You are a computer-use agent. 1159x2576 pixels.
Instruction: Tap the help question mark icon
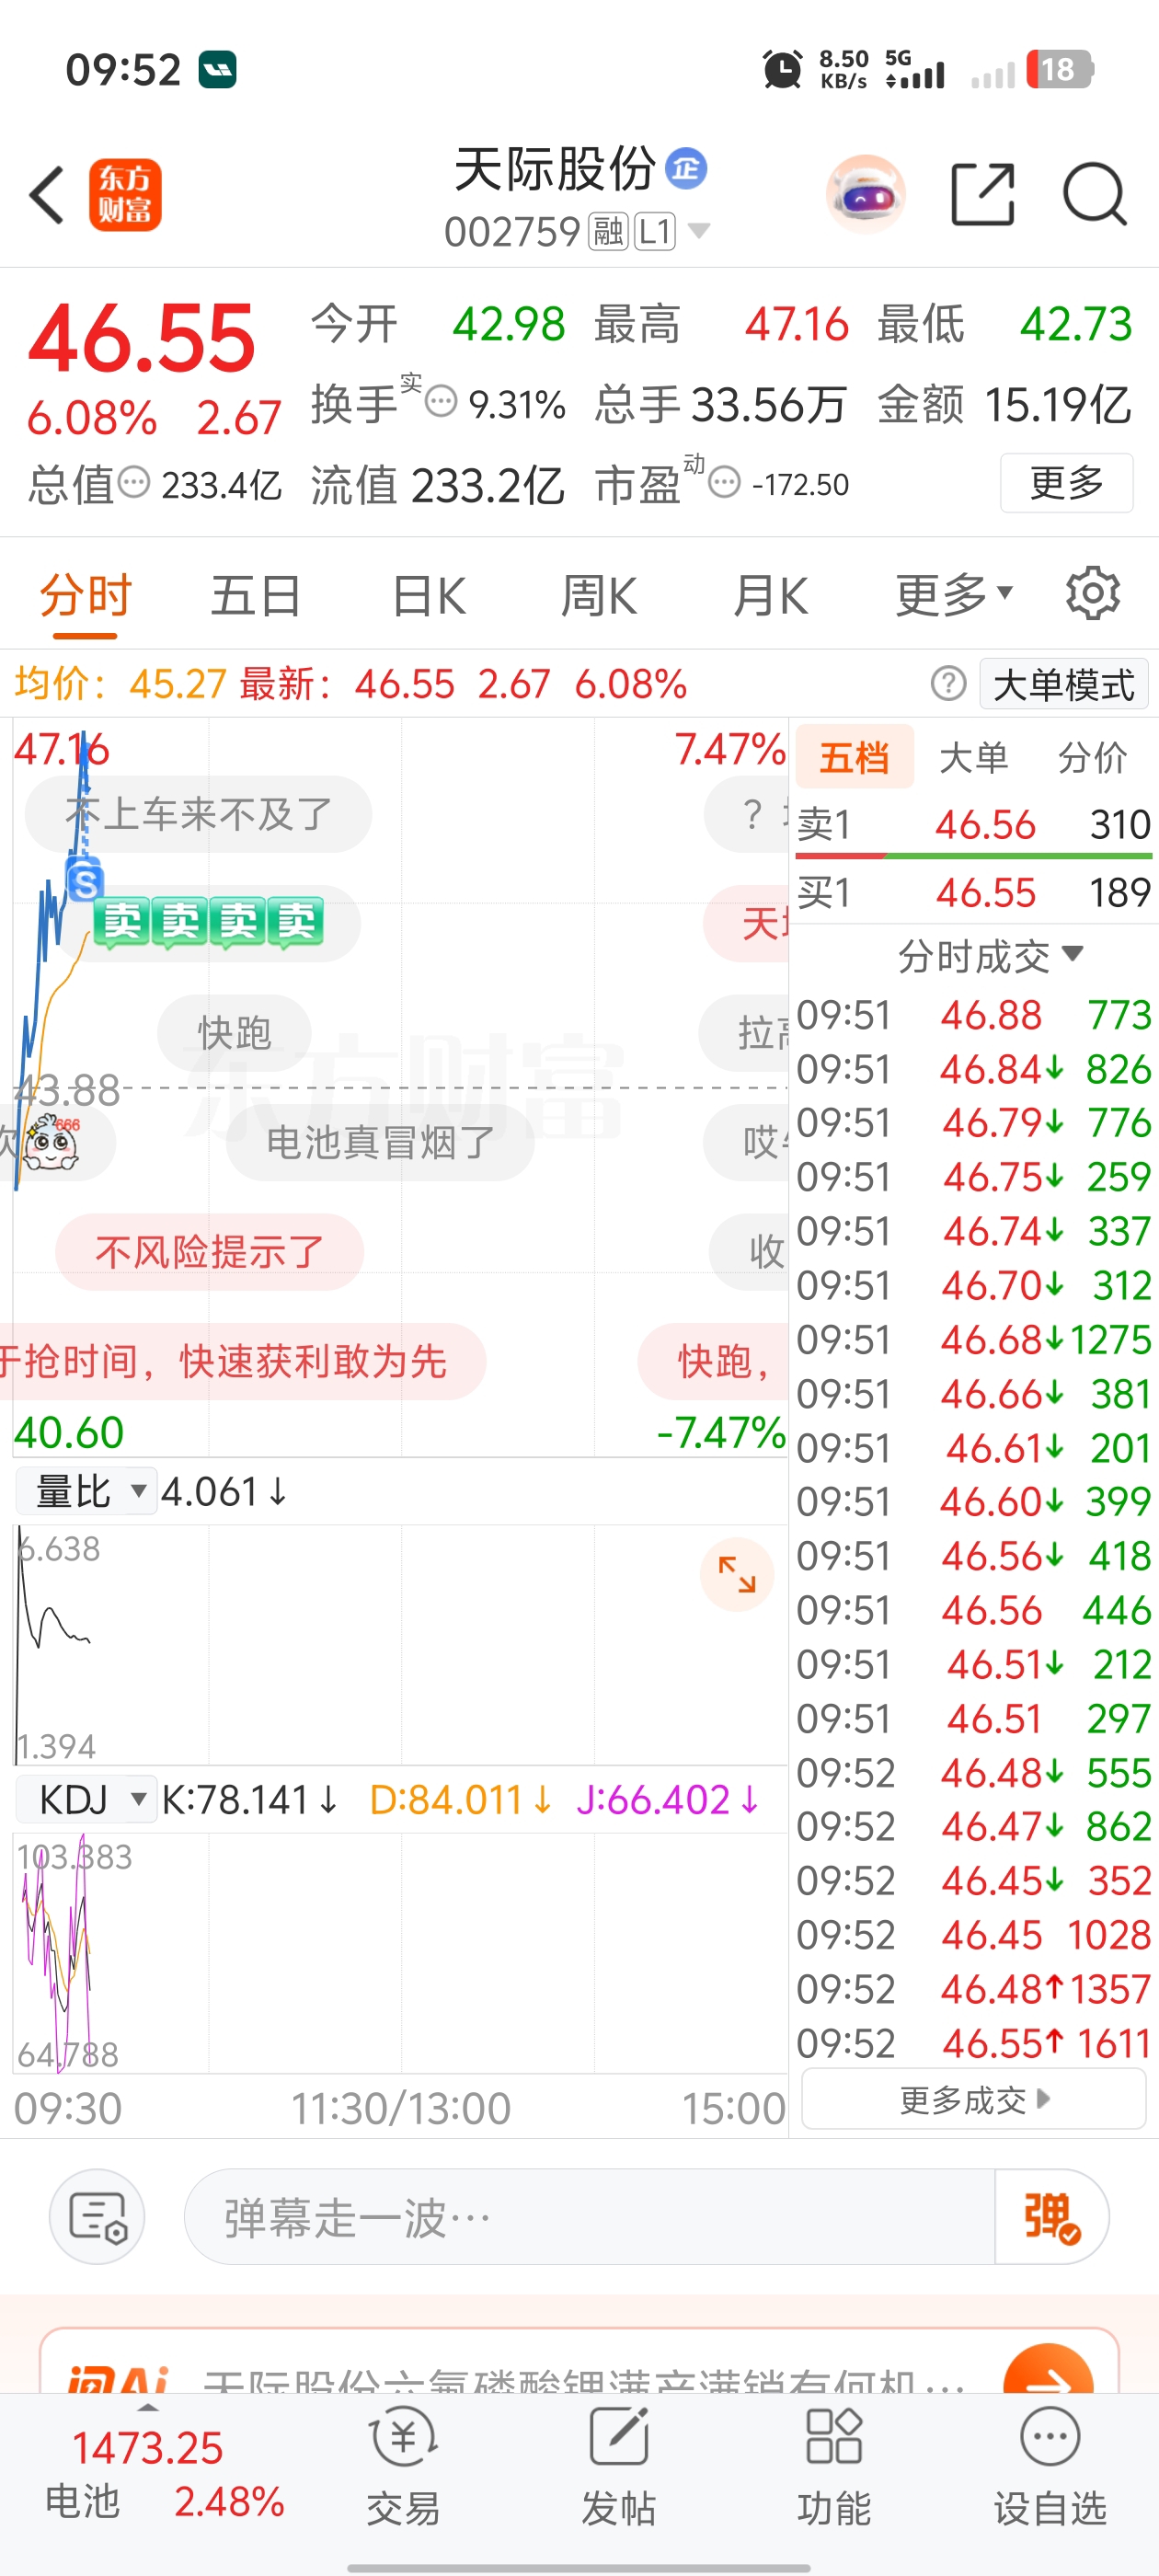(948, 684)
